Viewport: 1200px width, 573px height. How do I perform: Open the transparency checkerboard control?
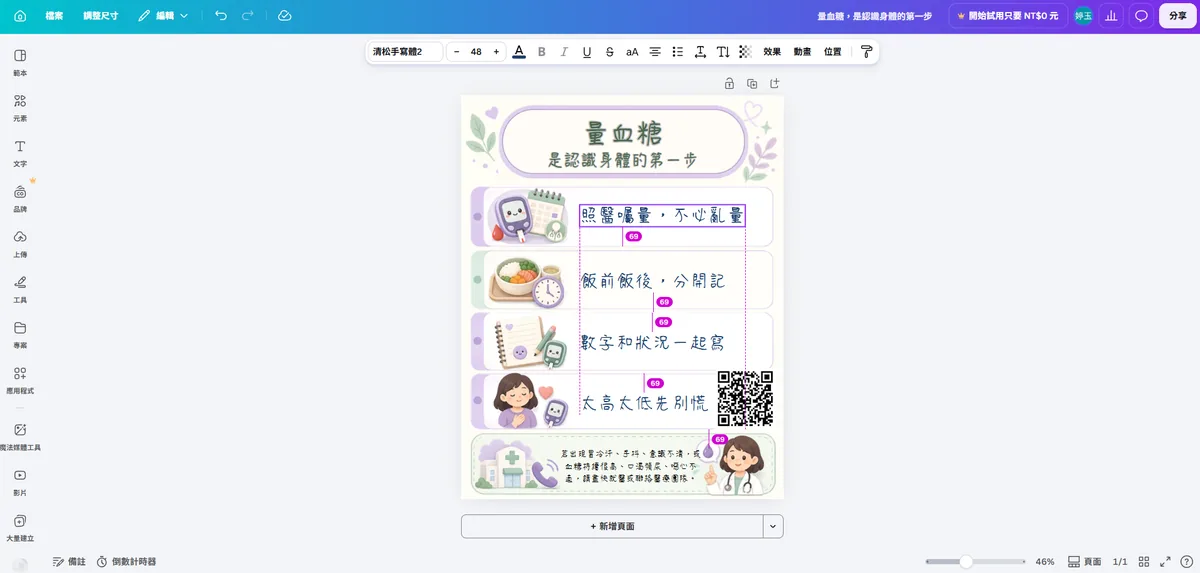[x=746, y=52]
